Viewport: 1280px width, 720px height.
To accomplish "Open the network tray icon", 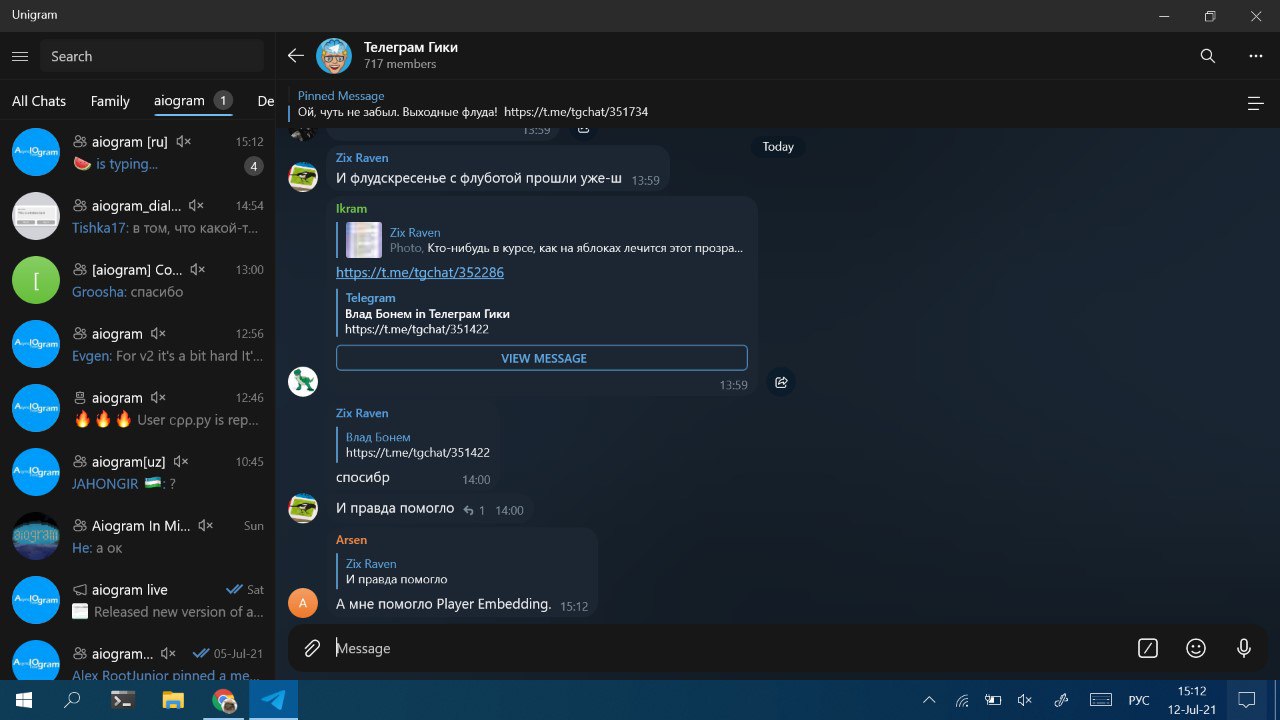I will point(962,700).
